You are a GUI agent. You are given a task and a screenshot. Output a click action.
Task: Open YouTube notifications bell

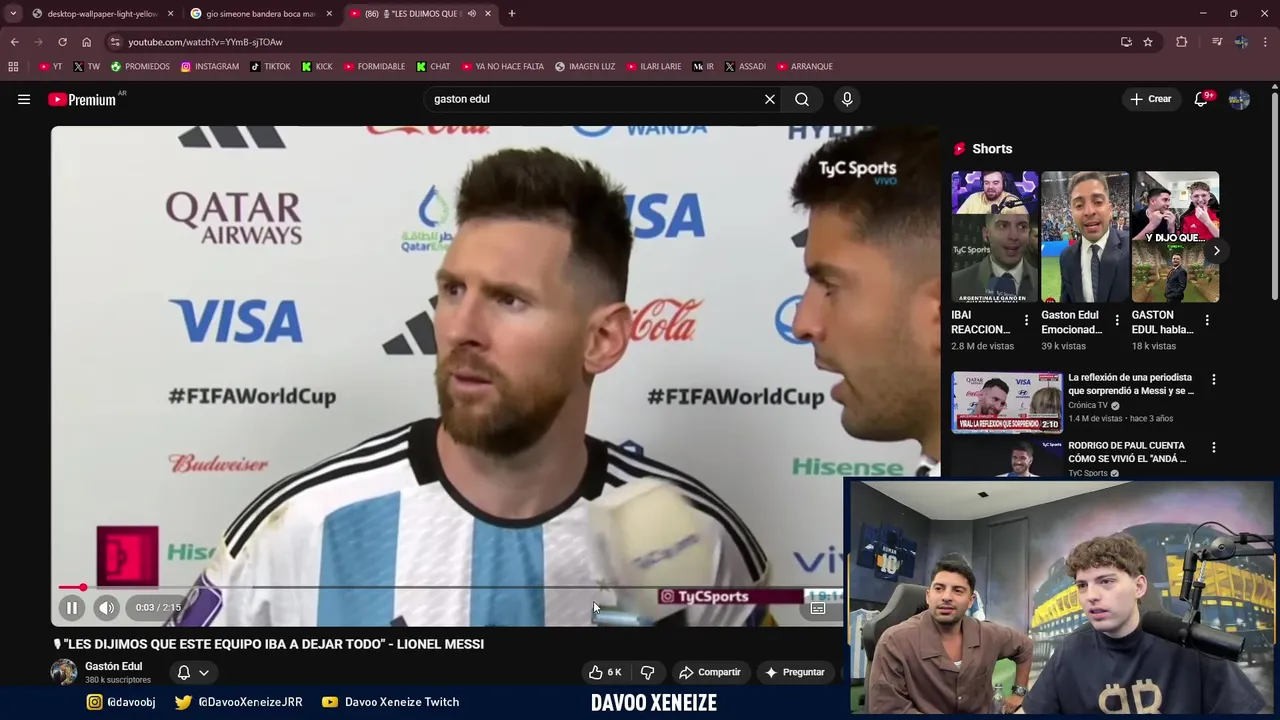(x=1201, y=99)
